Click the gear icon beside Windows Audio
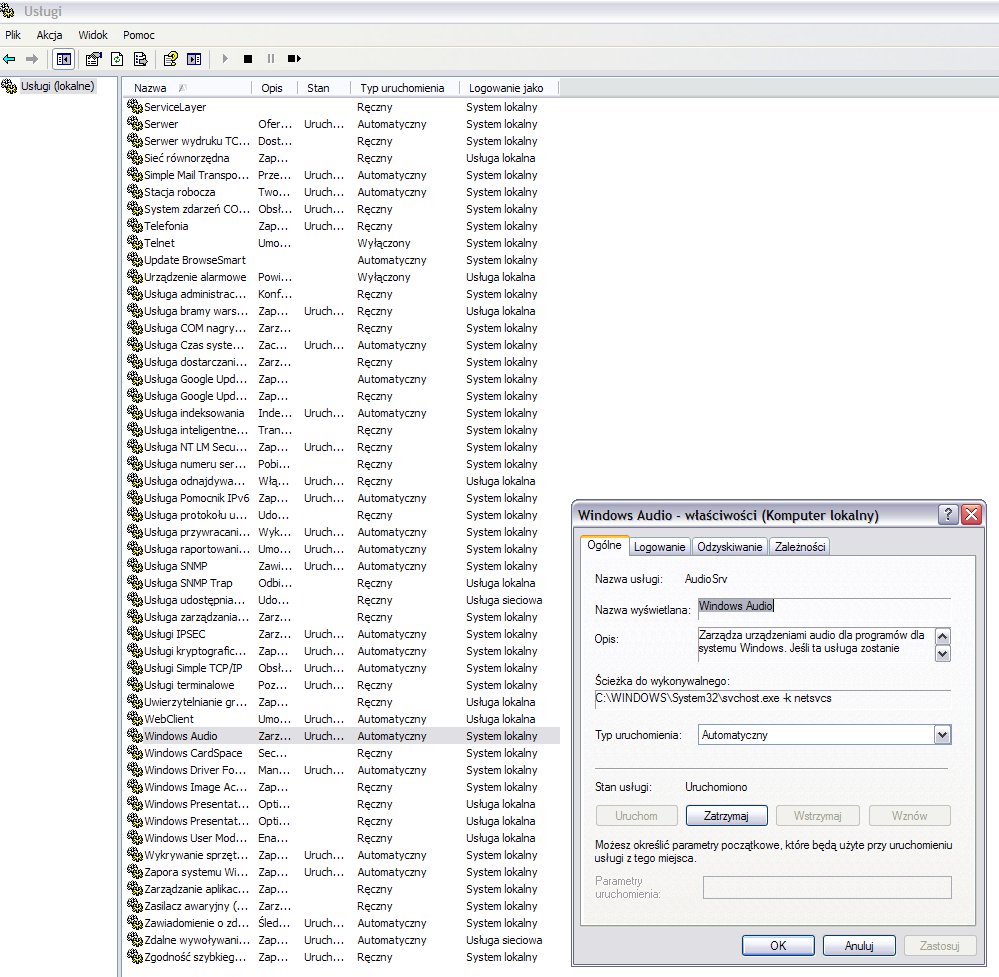 coord(134,735)
